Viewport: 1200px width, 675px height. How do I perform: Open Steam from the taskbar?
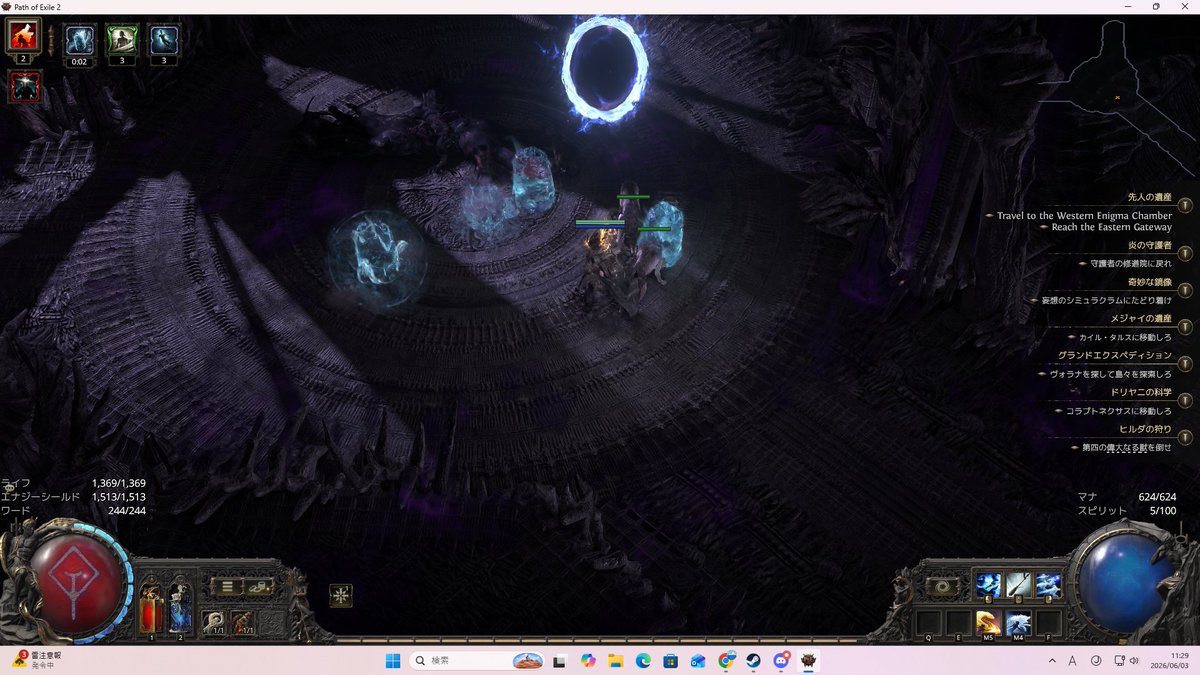coord(753,661)
